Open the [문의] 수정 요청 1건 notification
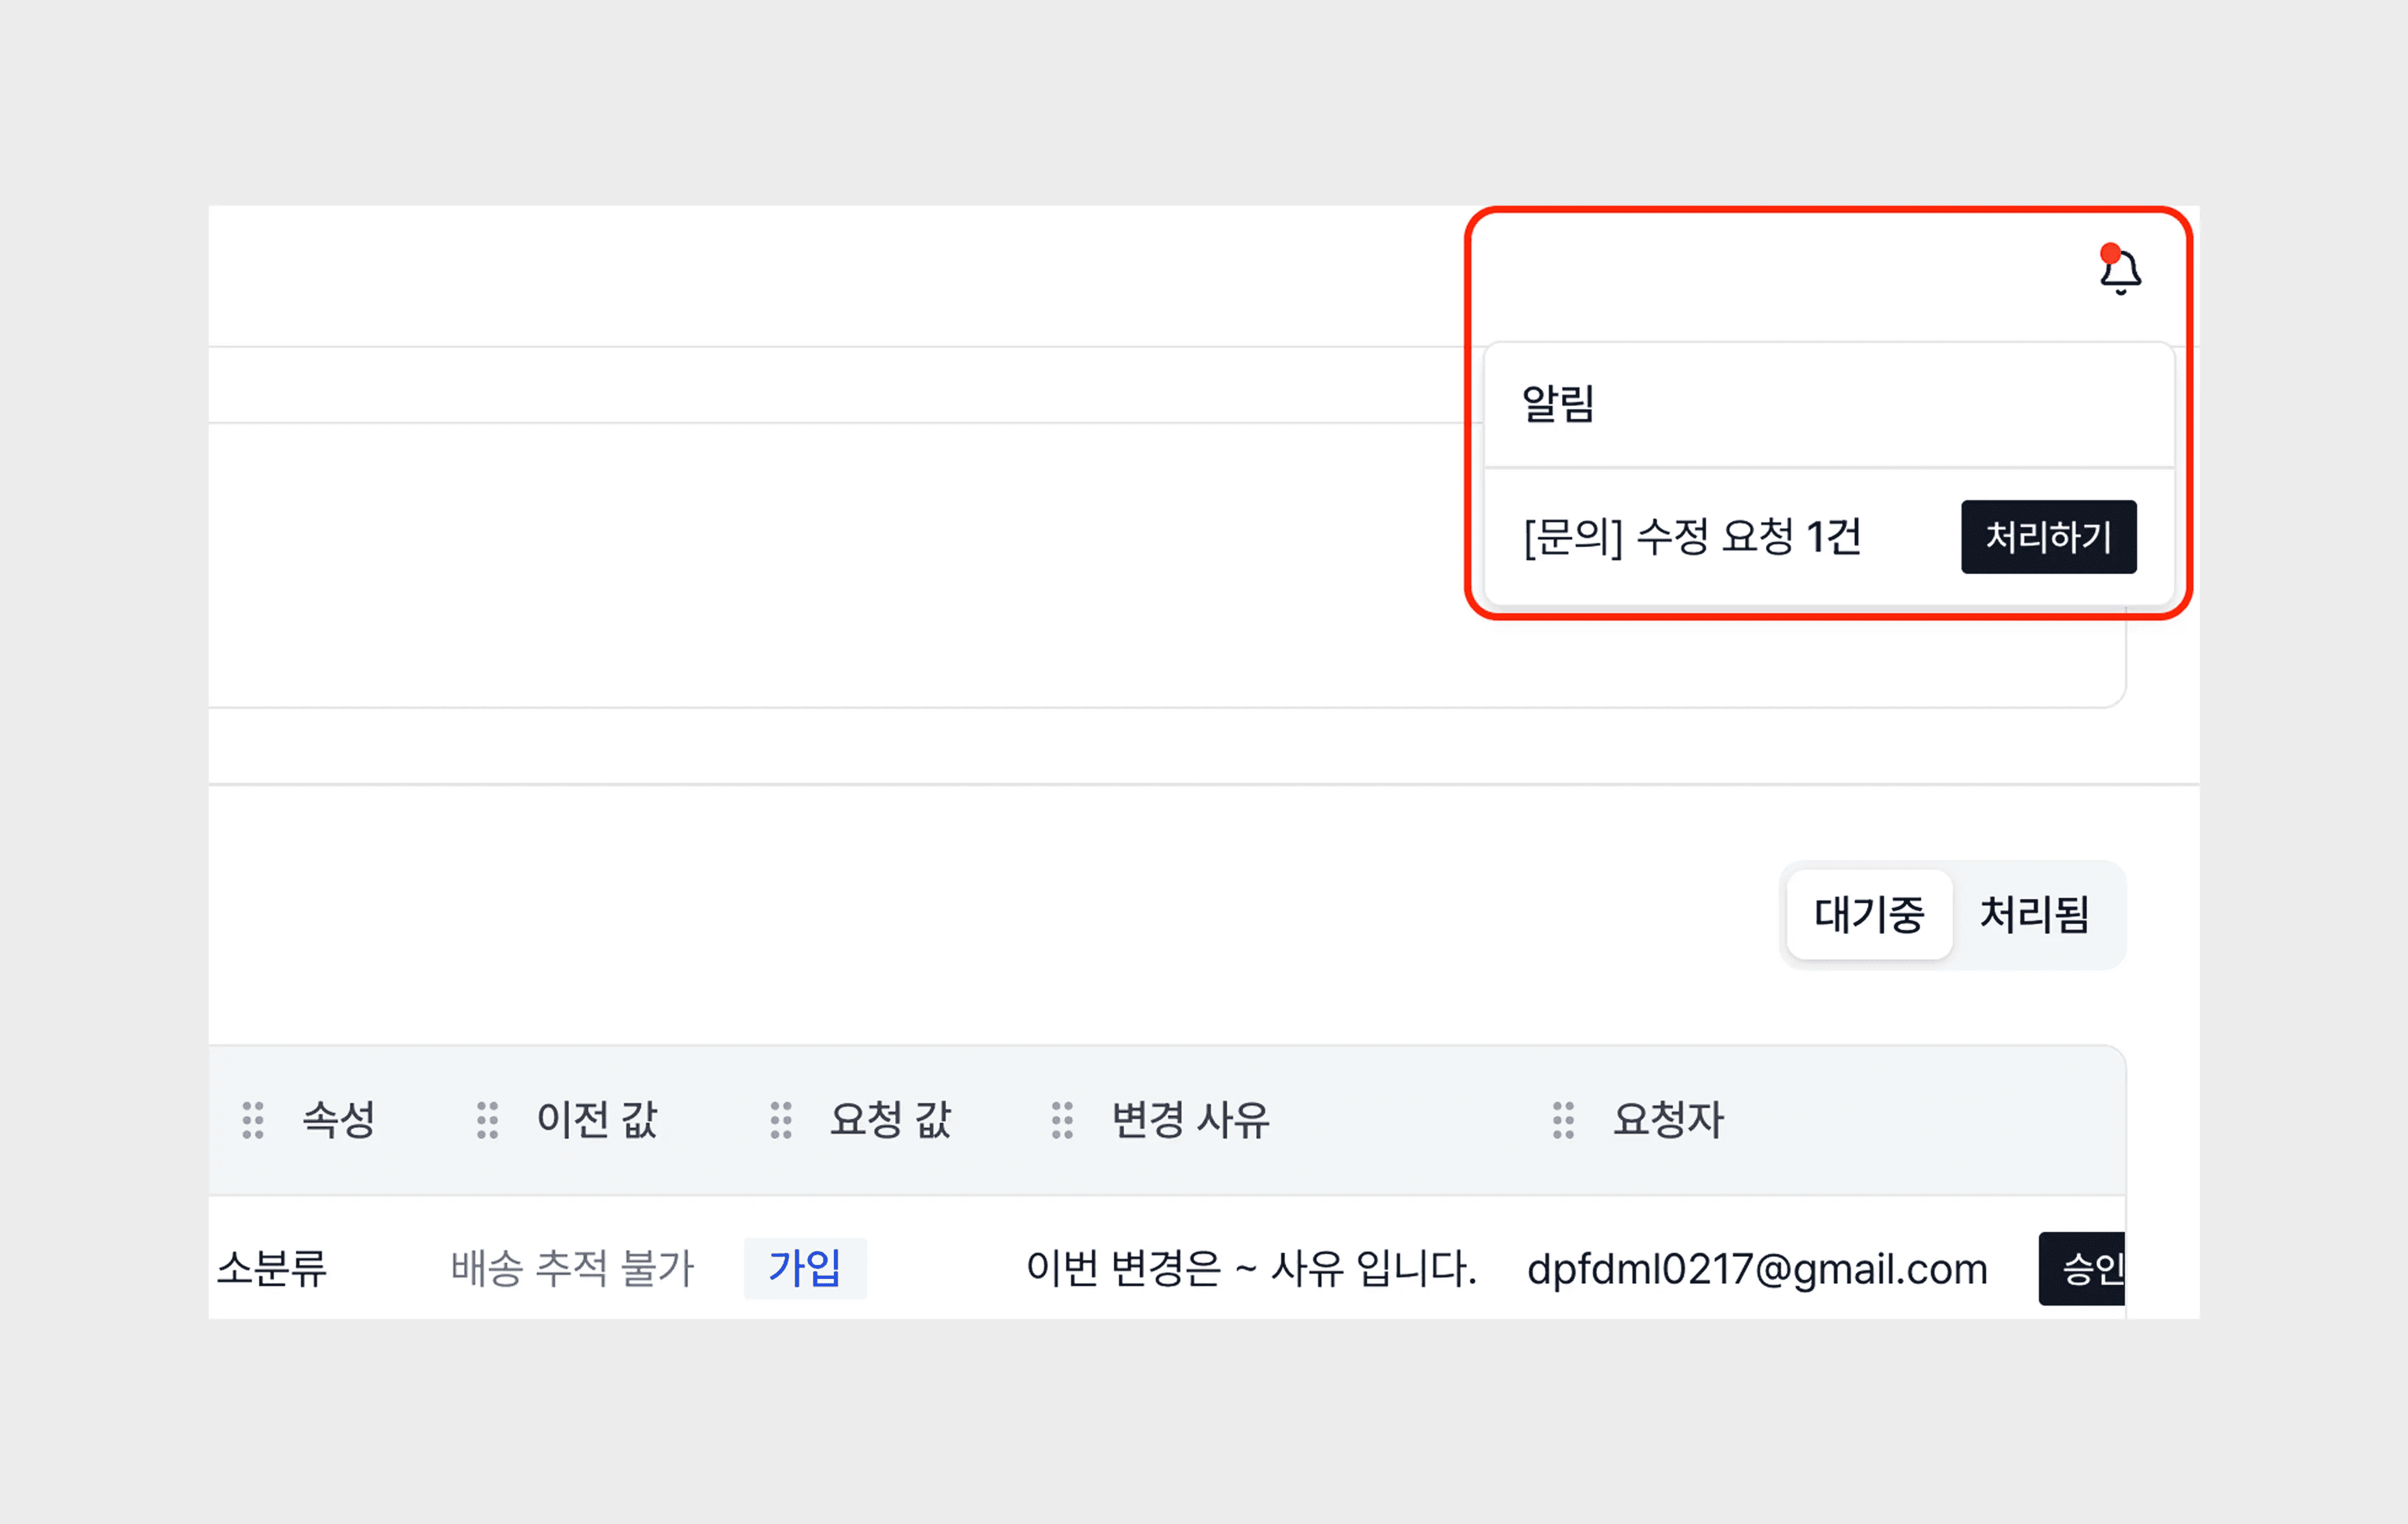Screen dimensions: 2408x1524 pyautogui.click(x=1692, y=537)
